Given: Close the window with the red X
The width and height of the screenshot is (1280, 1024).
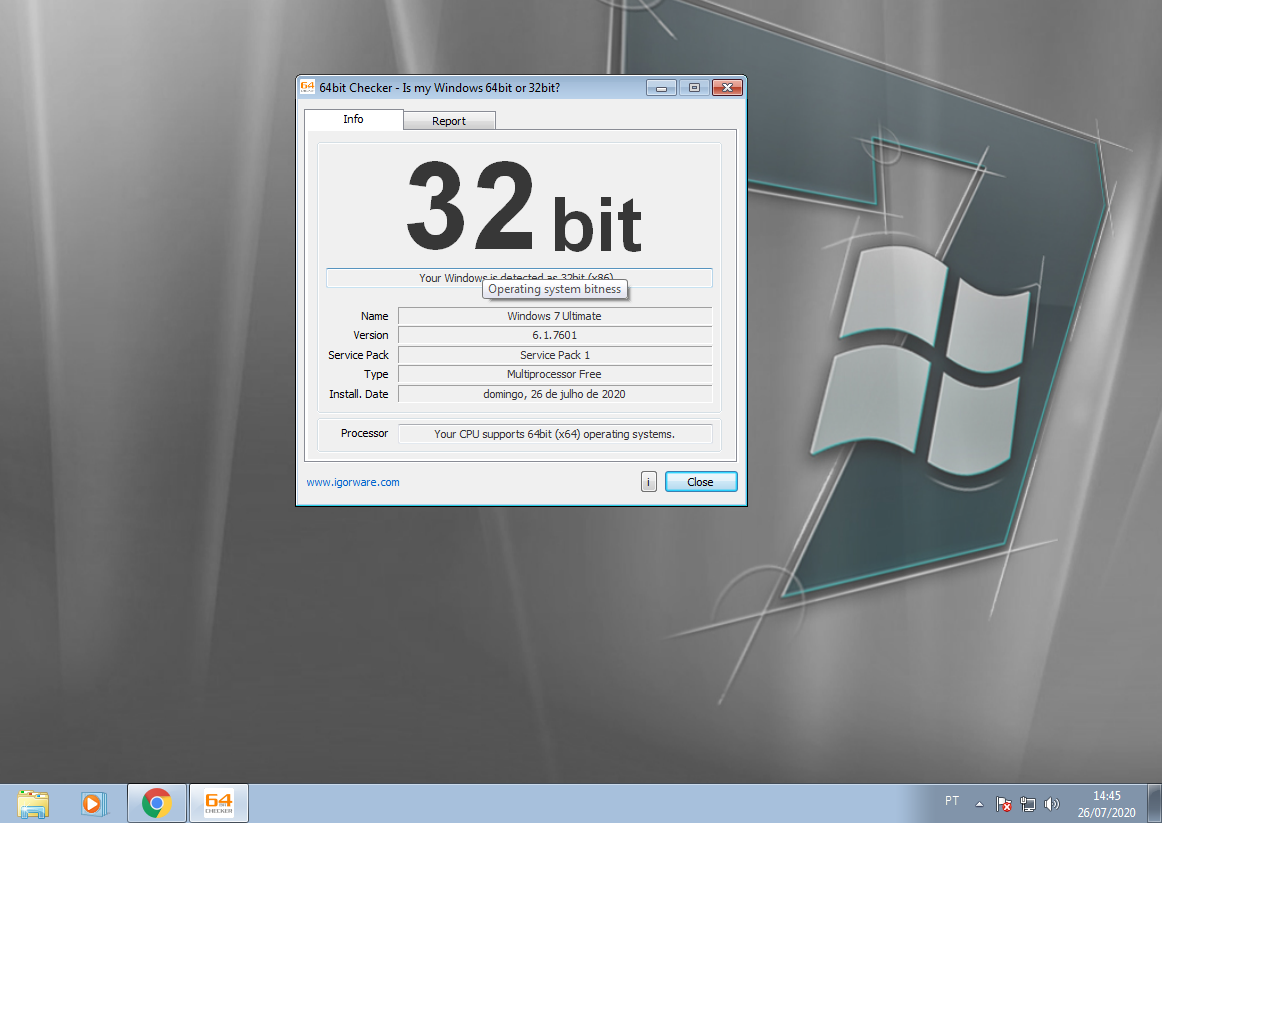Looking at the screenshot, I should 727,88.
